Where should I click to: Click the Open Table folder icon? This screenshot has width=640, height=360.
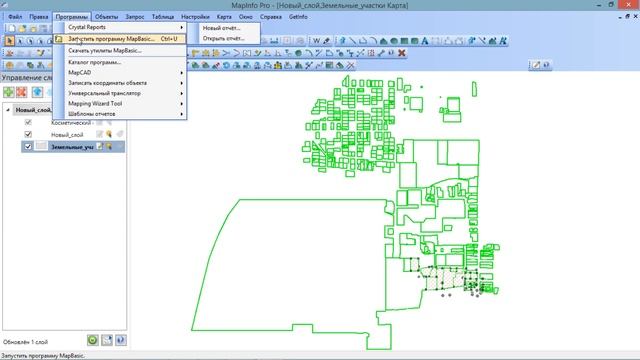point(22,29)
